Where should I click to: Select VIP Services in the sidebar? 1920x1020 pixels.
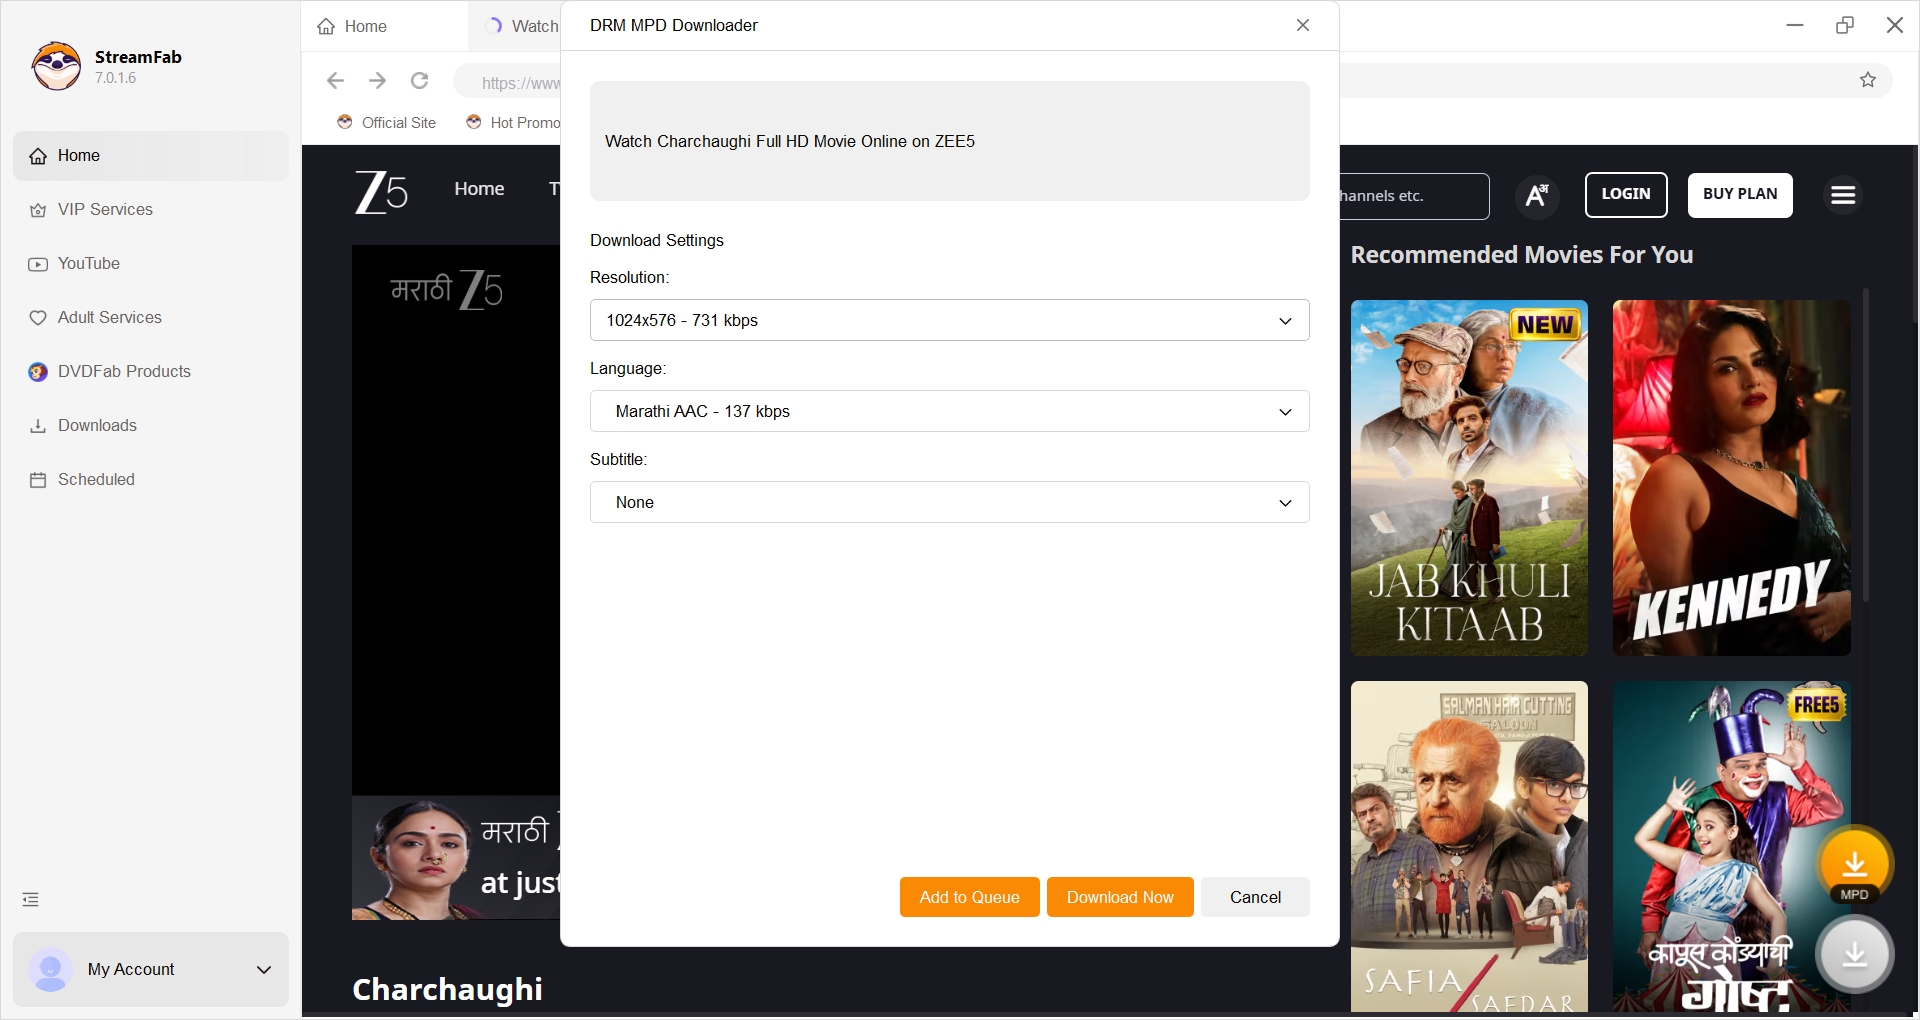[x=104, y=209]
